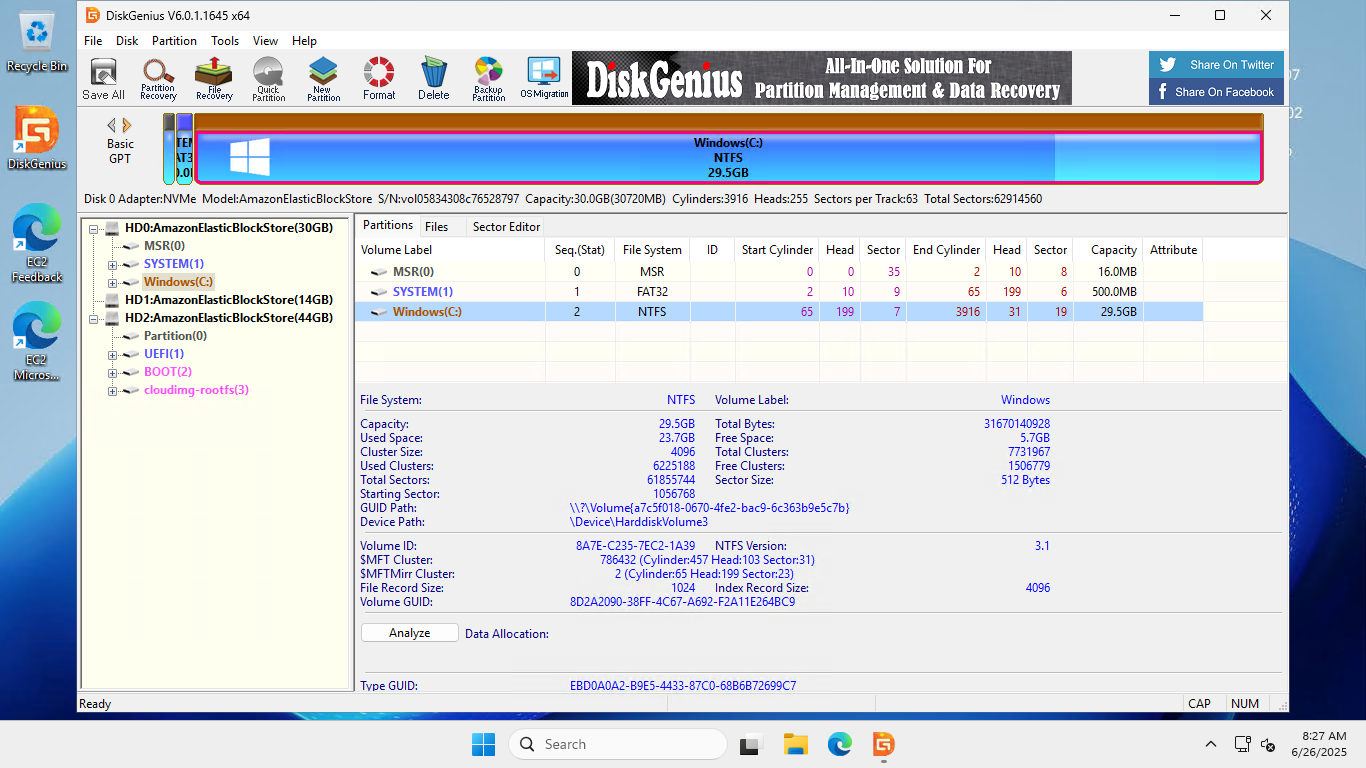
Task: Create a New Partition
Action: point(323,79)
